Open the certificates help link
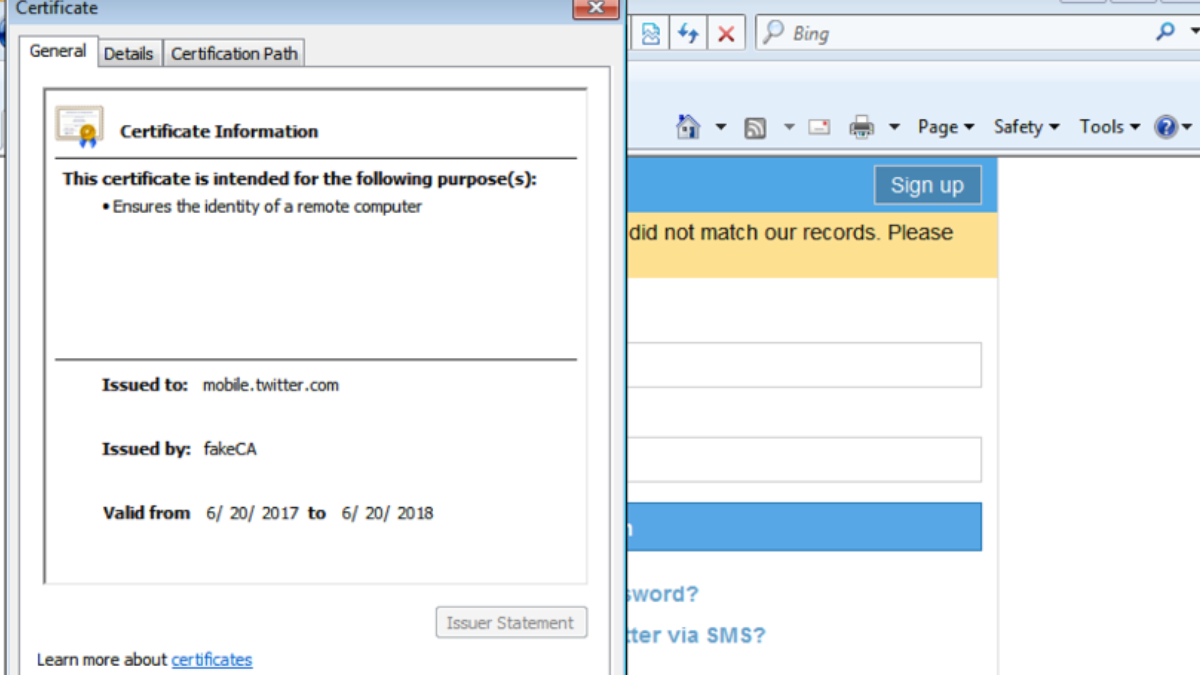 (x=212, y=659)
